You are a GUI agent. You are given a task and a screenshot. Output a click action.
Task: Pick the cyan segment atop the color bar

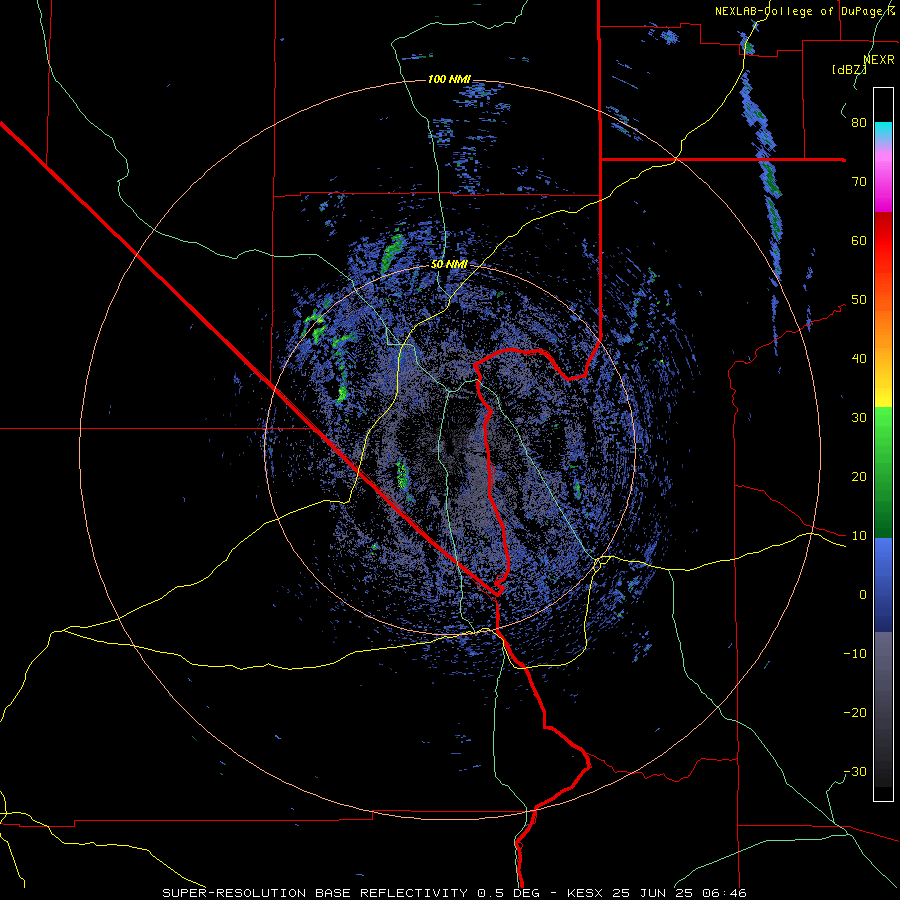point(883,131)
